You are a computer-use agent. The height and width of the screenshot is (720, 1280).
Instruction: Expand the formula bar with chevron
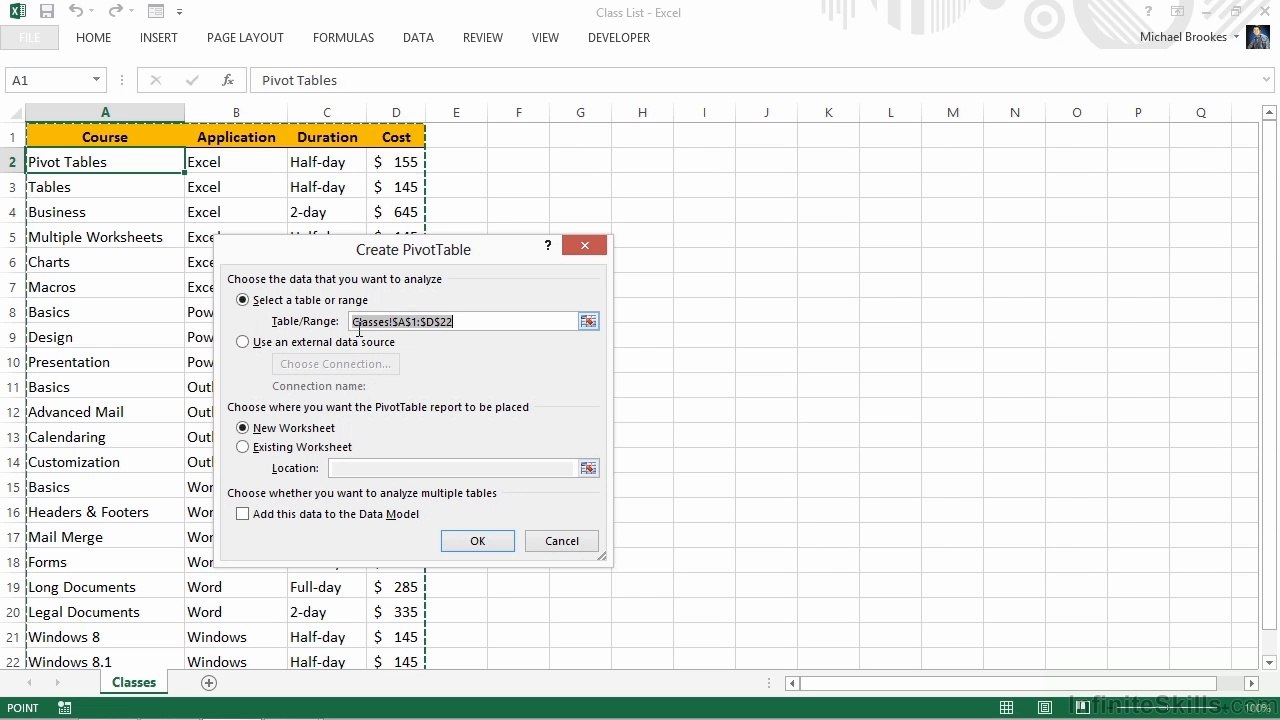1267,80
